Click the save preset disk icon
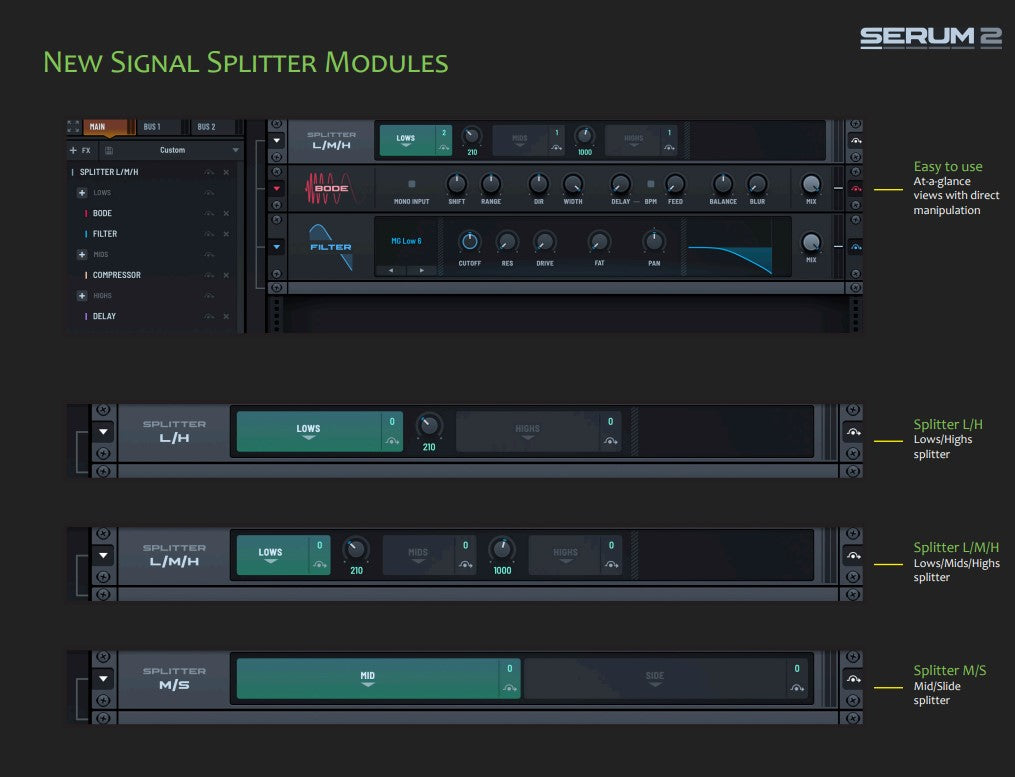Screen dimensions: 1015x777 (109, 150)
